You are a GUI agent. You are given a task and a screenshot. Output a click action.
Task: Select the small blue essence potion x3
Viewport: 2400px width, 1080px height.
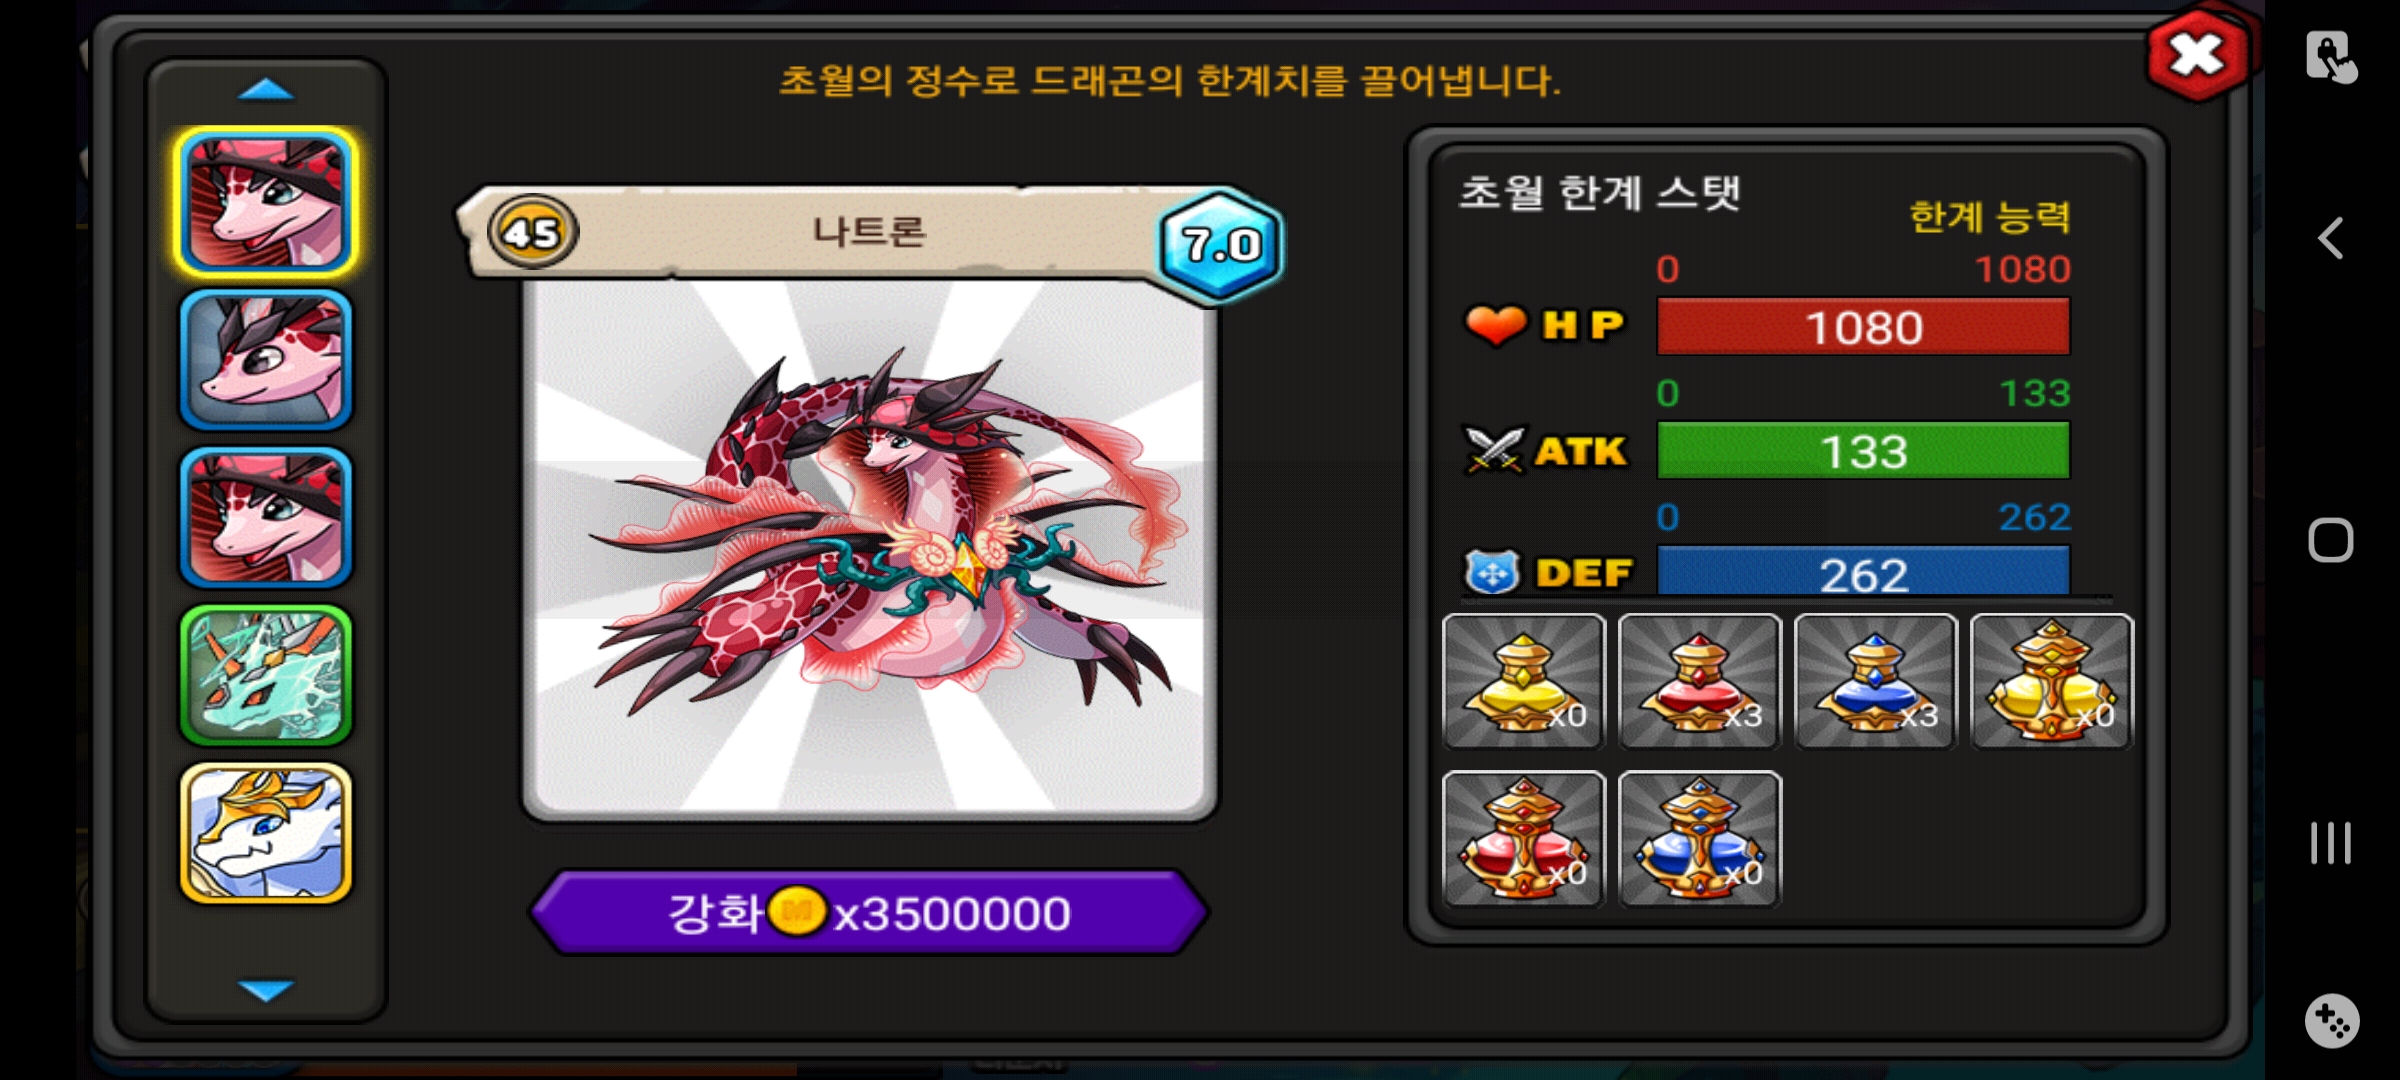1875,681
